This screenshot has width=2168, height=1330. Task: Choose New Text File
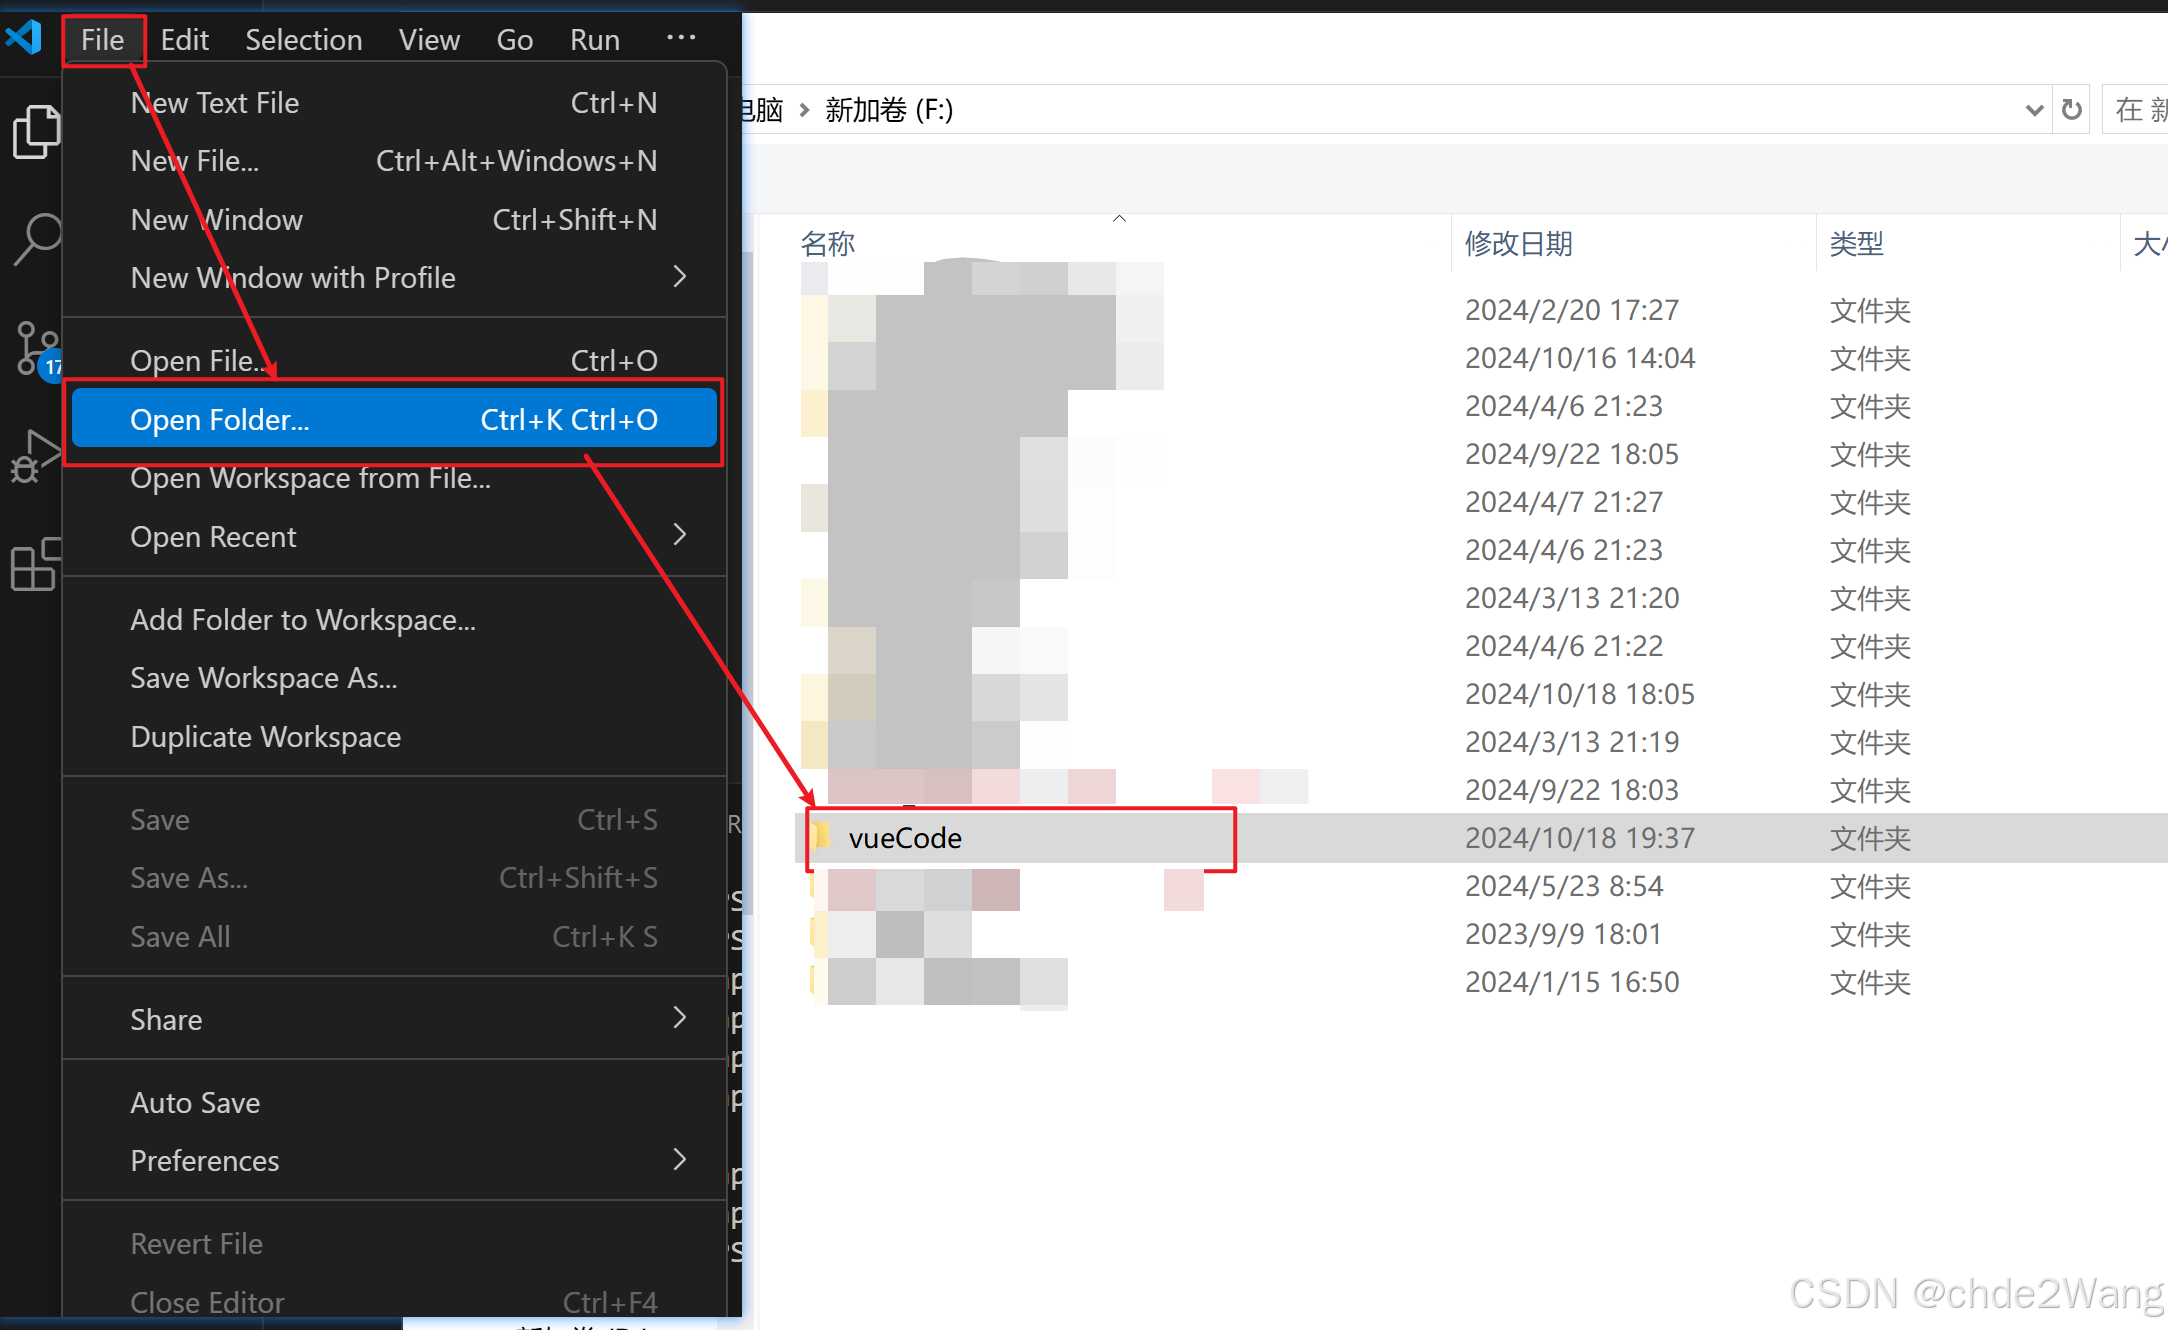[394, 103]
